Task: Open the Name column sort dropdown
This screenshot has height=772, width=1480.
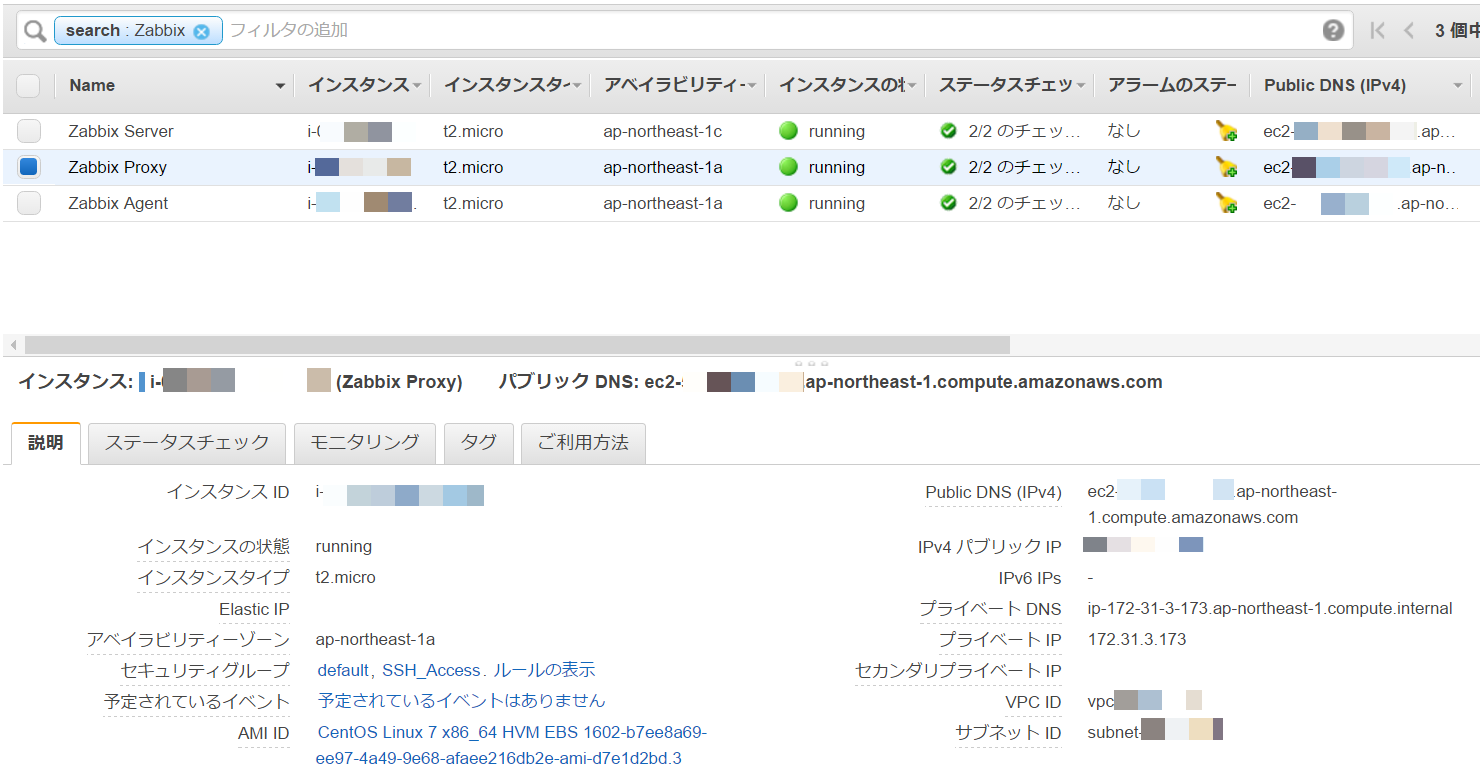Action: click(280, 87)
